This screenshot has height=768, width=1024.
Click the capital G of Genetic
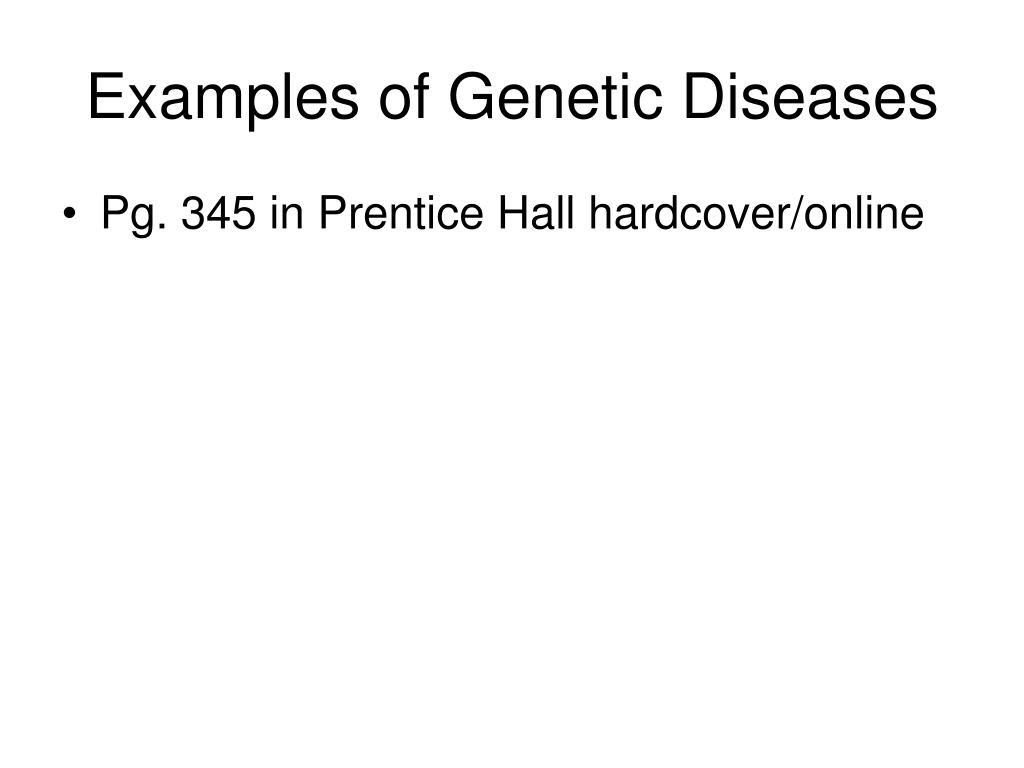[x=472, y=96]
